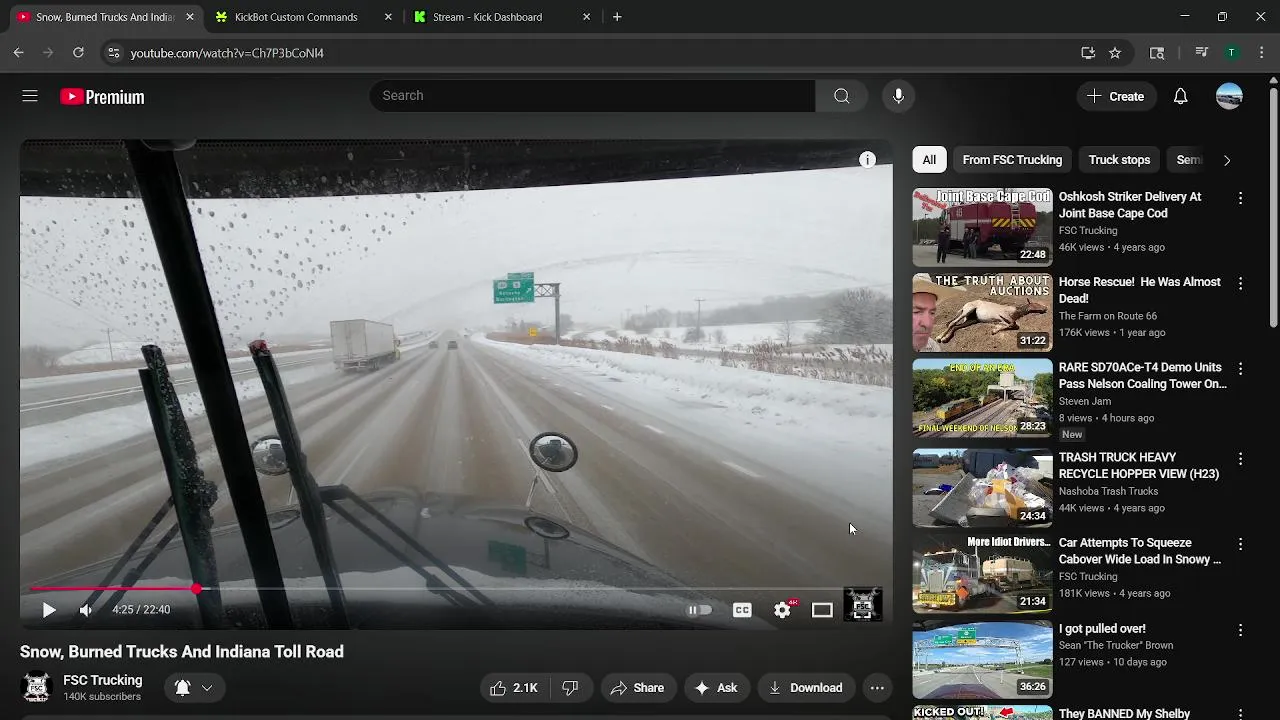Image resolution: width=1280 pixels, height=720 pixels.
Task: Click the search magnifier button
Action: click(842, 96)
